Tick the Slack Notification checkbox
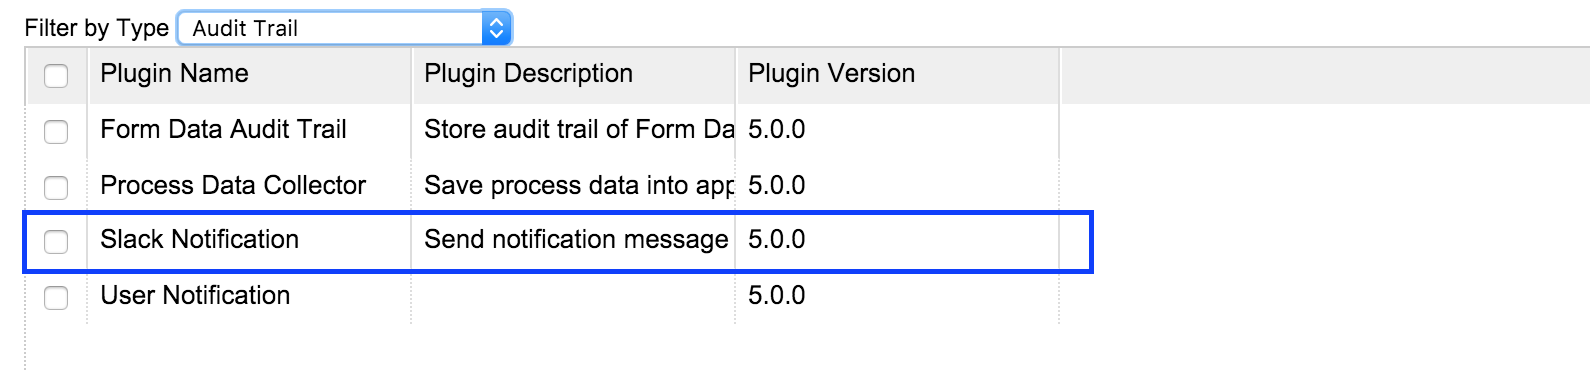The height and width of the screenshot is (372, 1590). pyautogui.click(x=56, y=242)
